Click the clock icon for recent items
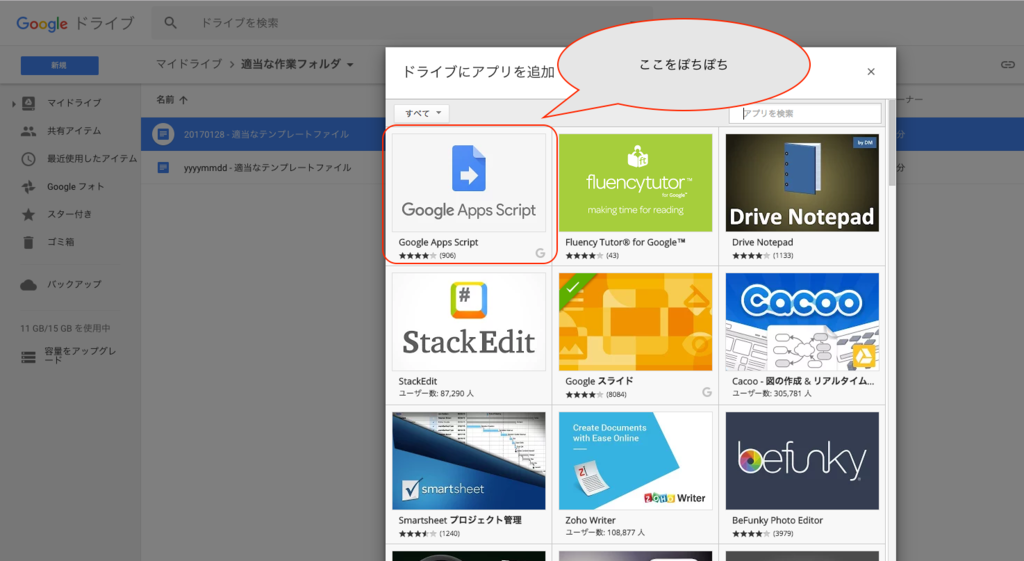Screen dimensions: 1024x561 coord(28,159)
